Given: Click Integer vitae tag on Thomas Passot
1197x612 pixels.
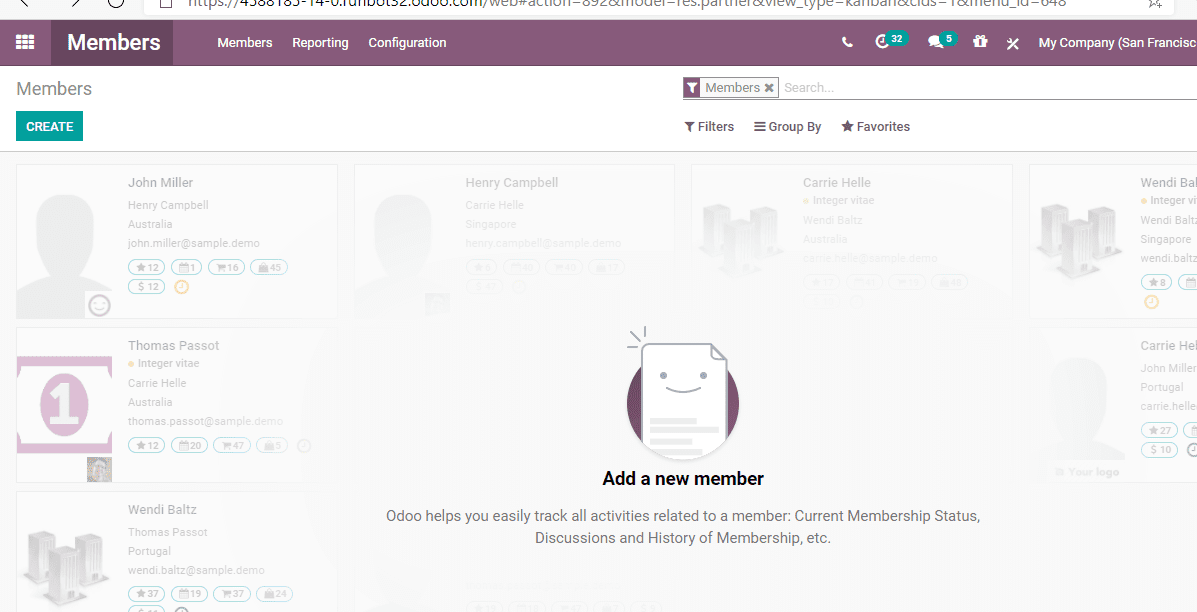Looking at the screenshot, I should pos(168,363).
